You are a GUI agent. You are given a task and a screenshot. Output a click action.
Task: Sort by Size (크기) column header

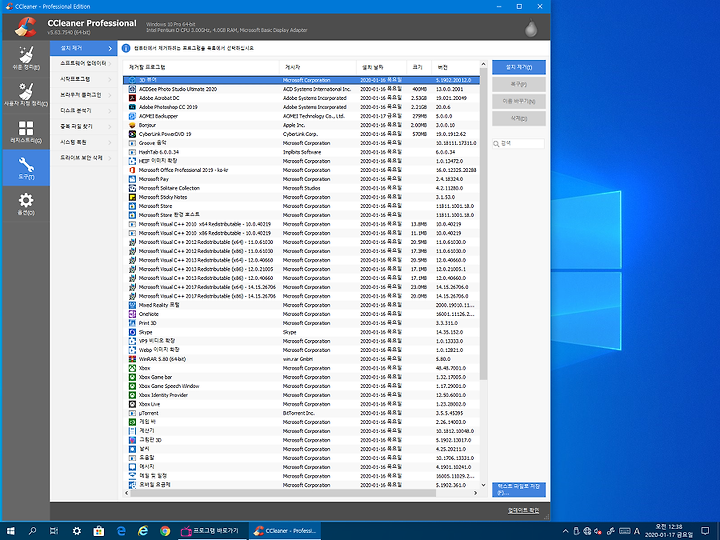419,67
